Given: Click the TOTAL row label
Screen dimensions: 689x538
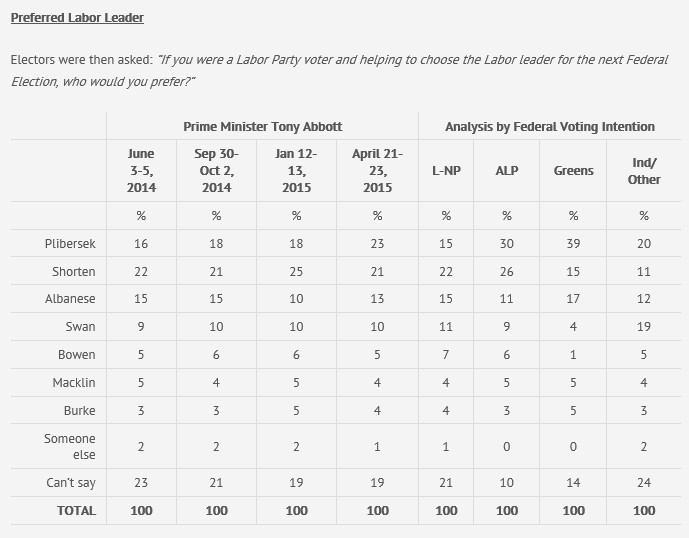Looking at the screenshot, I should pos(77,510).
